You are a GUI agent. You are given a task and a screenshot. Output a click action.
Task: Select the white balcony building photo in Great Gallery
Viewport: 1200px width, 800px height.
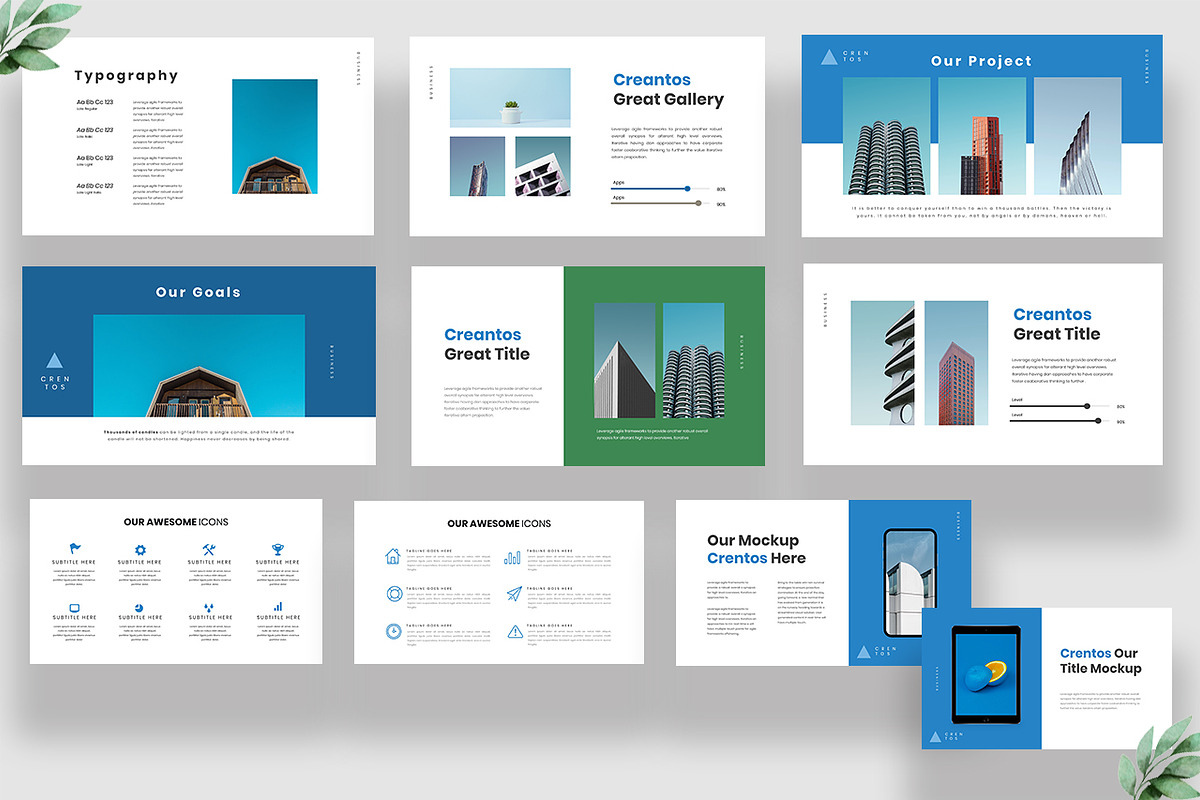pyautogui.click(x=543, y=166)
